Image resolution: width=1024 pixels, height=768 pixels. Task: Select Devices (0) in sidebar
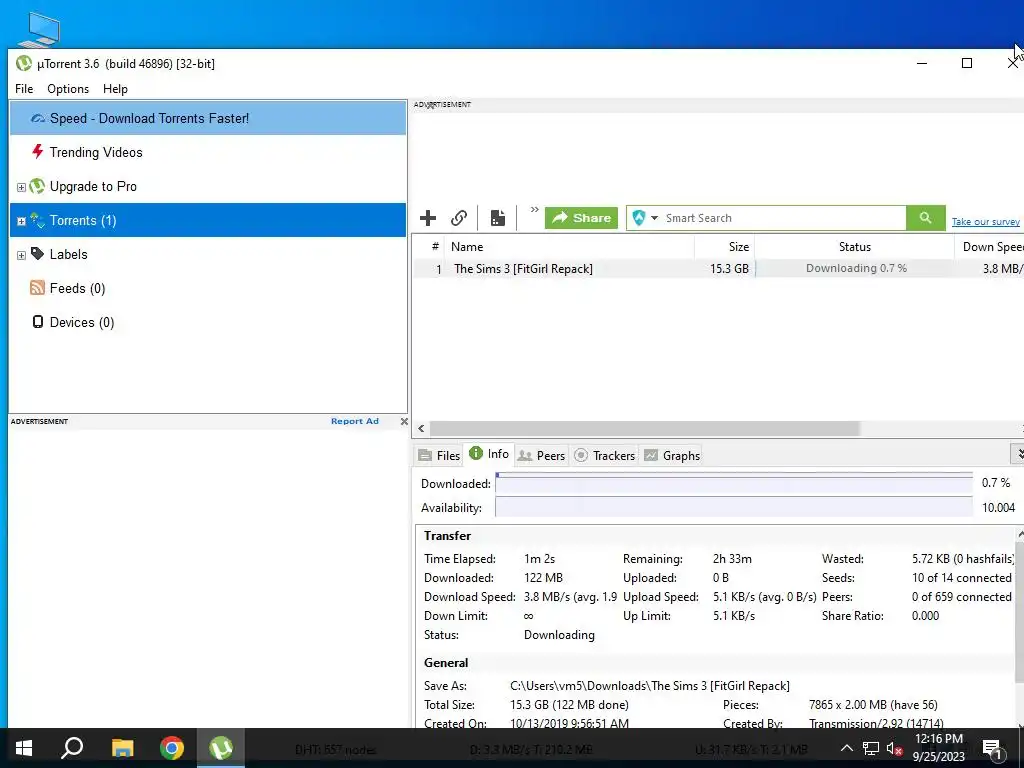[x=208, y=322]
